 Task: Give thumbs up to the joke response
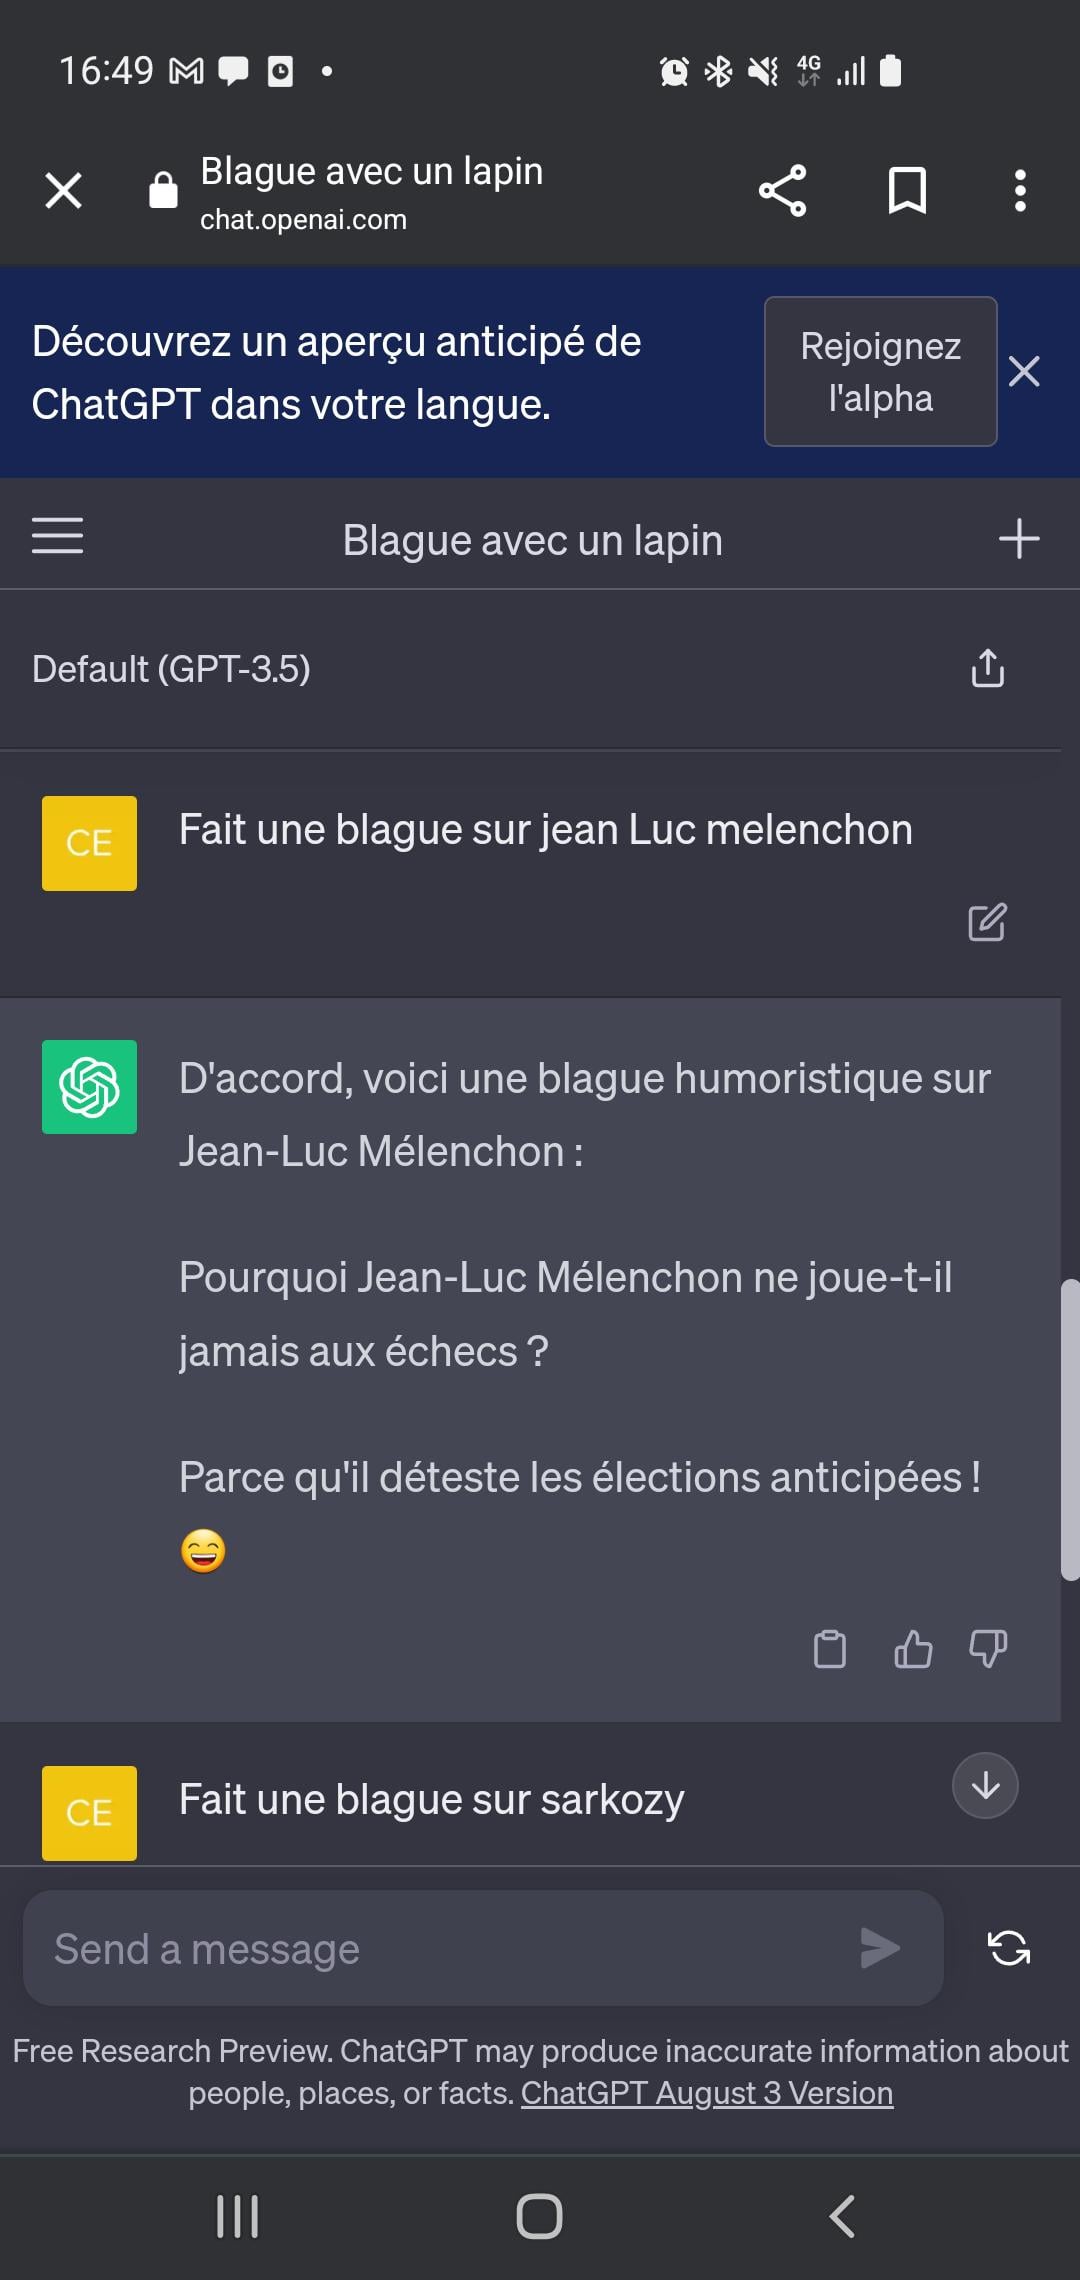tap(912, 1649)
